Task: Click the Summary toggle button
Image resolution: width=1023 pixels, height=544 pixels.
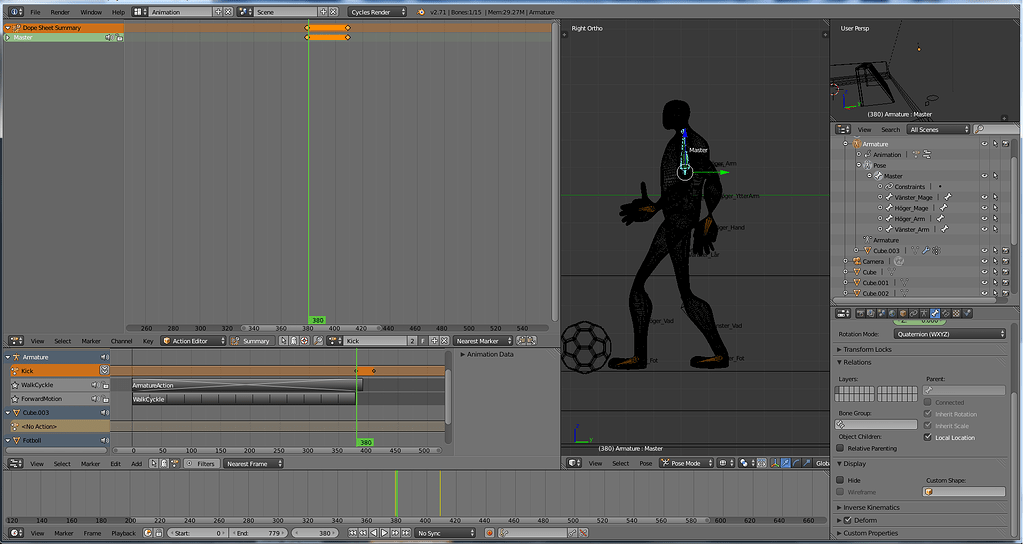Action: coord(251,341)
